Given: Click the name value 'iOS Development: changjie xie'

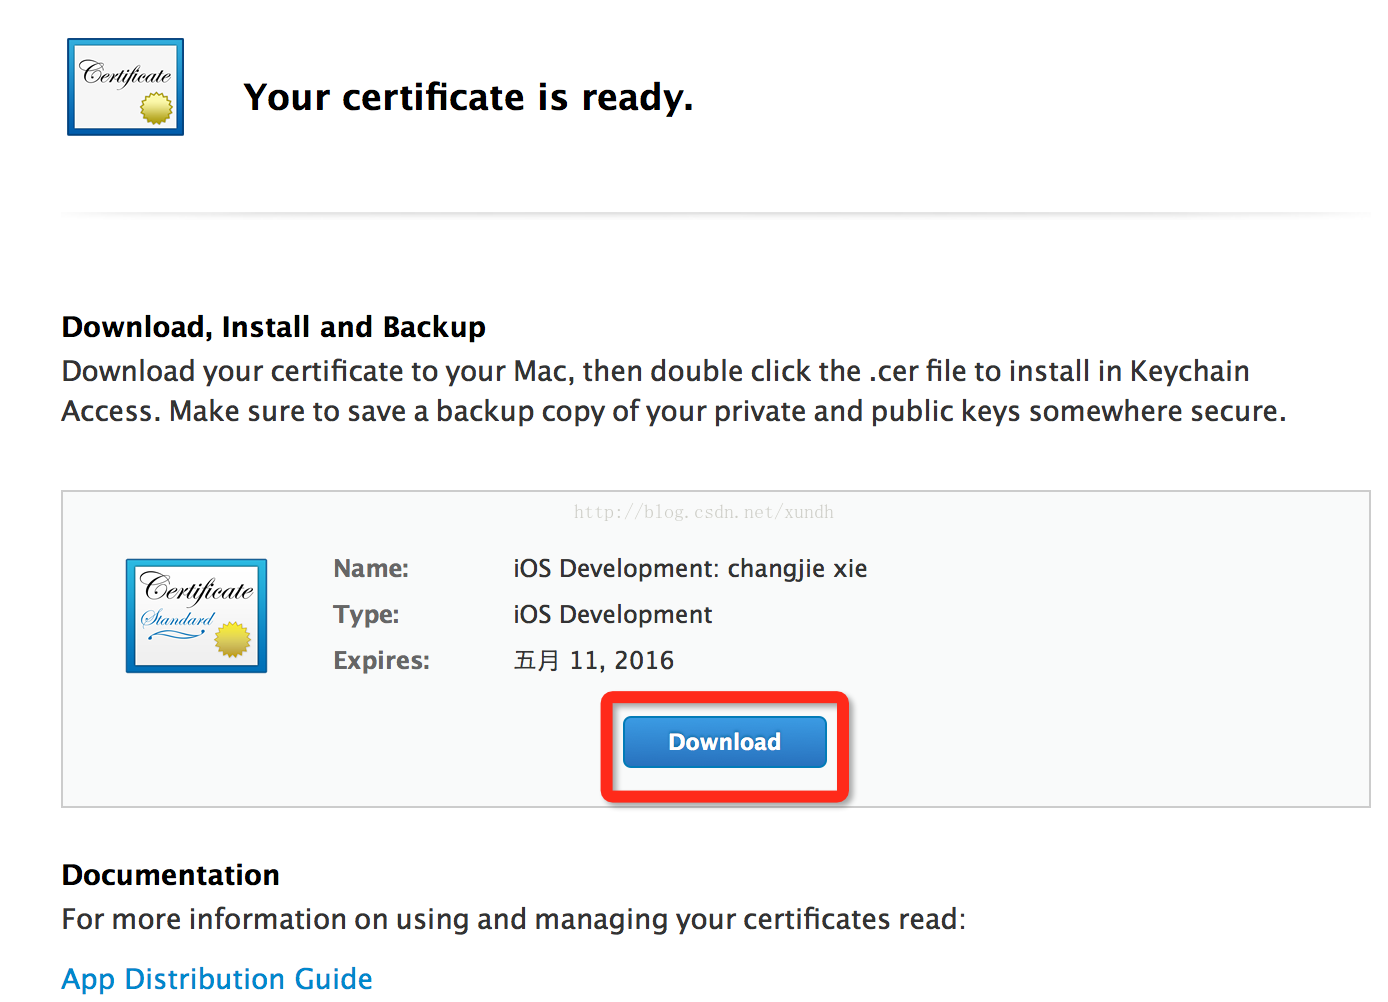Looking at the screenshot, I should 690,569.
